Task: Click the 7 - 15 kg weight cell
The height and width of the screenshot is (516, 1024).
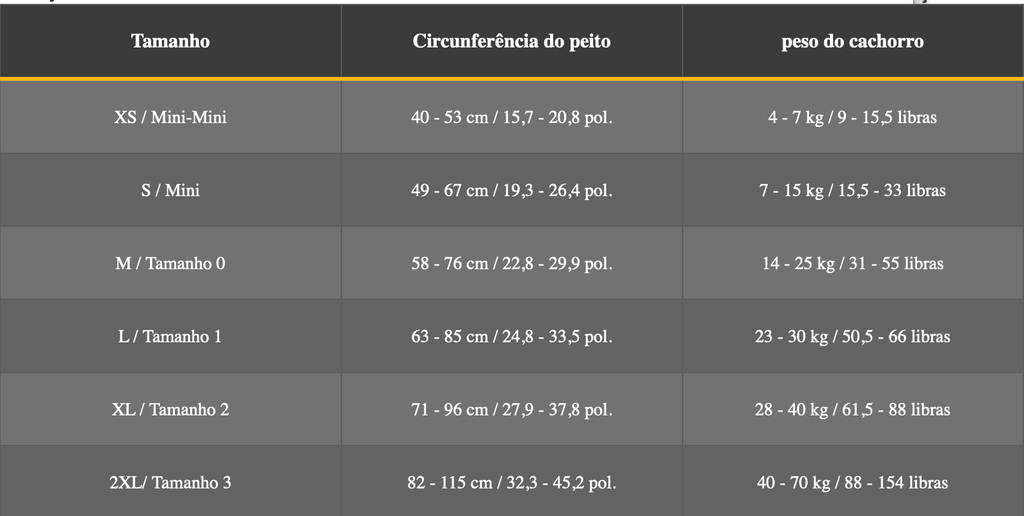Action: pyautogui.click(x=853, y=190)
